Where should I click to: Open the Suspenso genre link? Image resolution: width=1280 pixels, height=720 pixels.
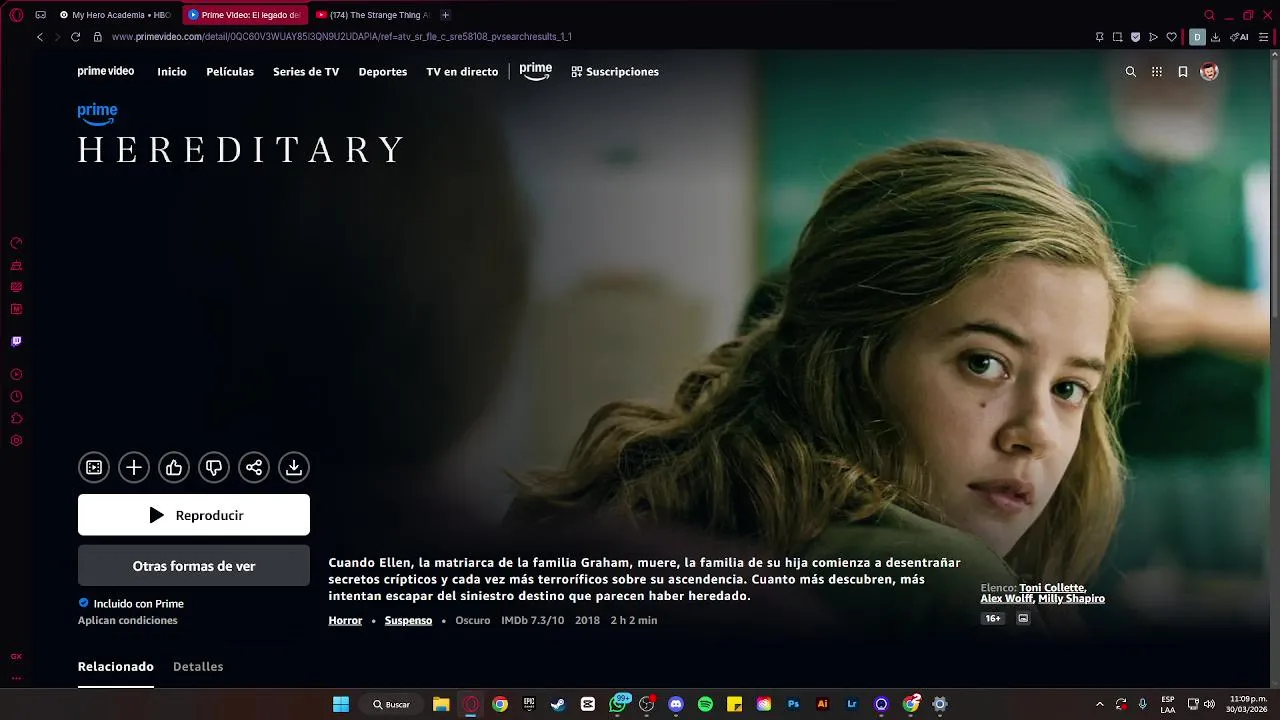click(408, 621)
